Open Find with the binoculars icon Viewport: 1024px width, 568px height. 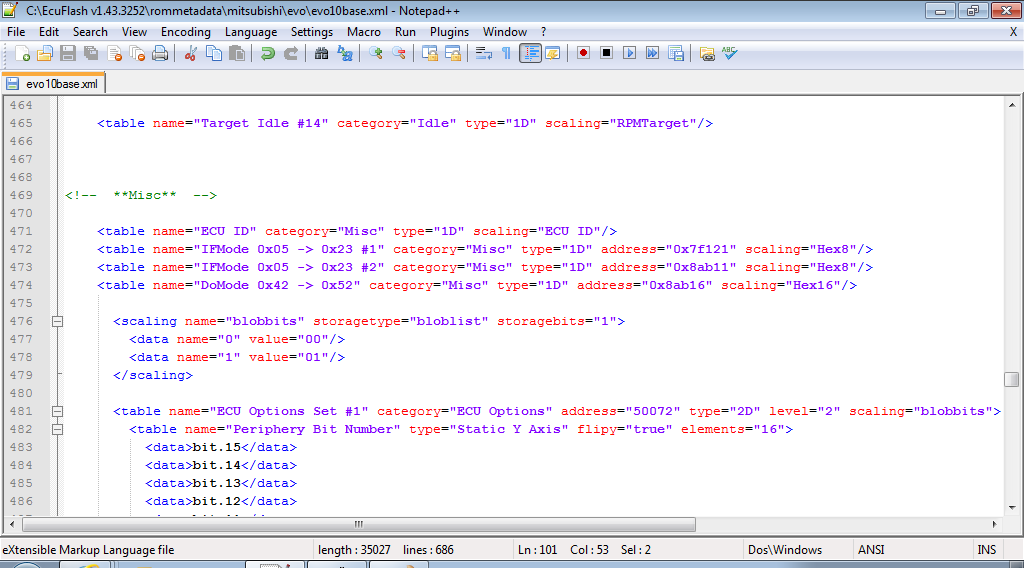[x=322, y=53]
